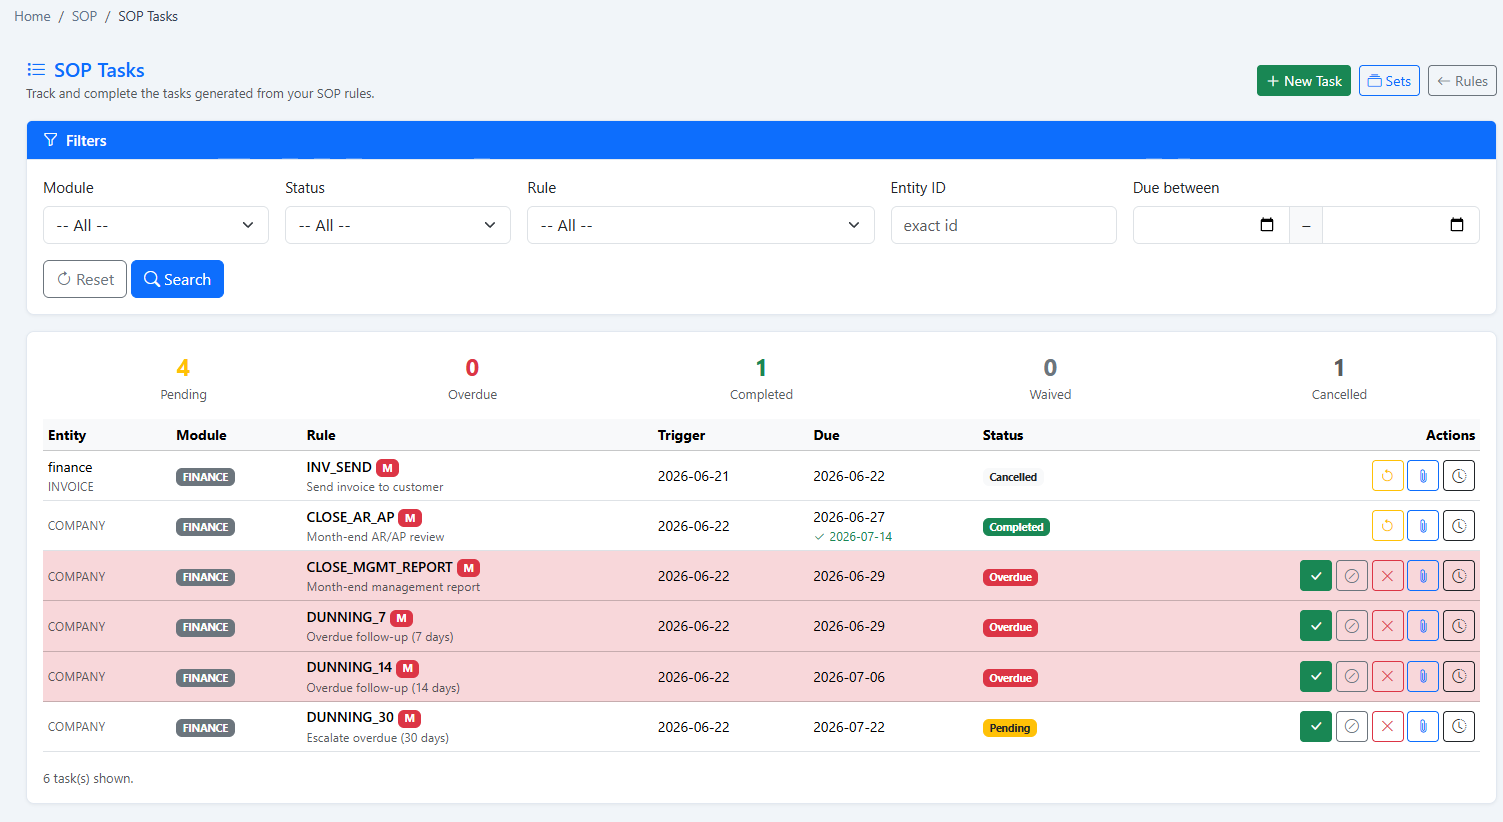The height and width of the screenshot is (822, 1503).
Task: Cancel the DUNNING_14 task with X
Action: [1387, 676]
